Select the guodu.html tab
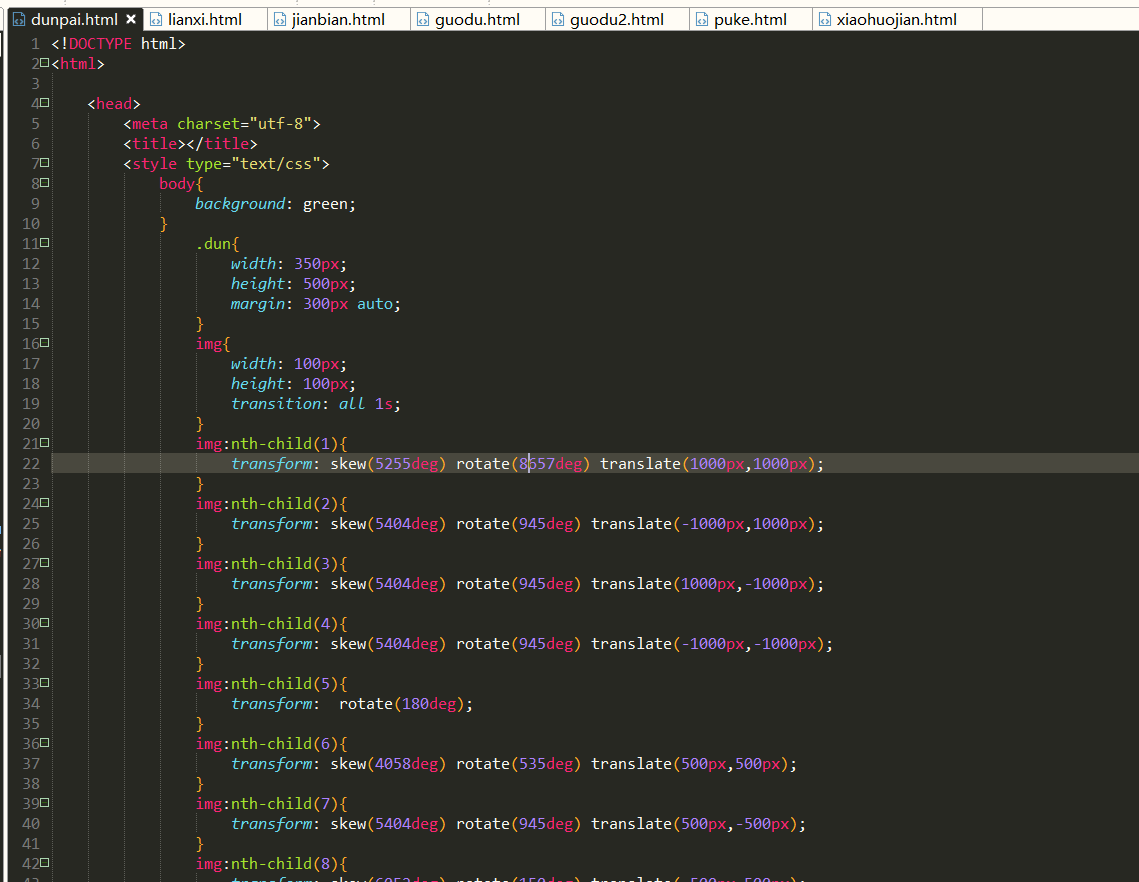The image size is (1139, 882). point(477,20)
